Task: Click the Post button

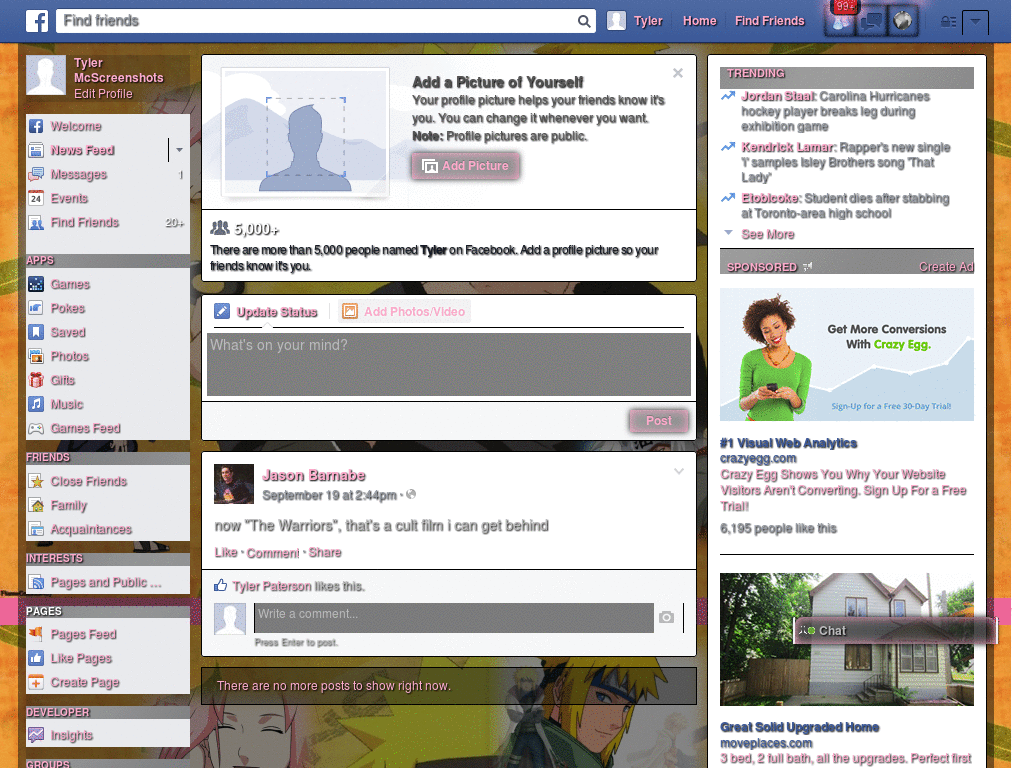Action: tap(658, 421)
